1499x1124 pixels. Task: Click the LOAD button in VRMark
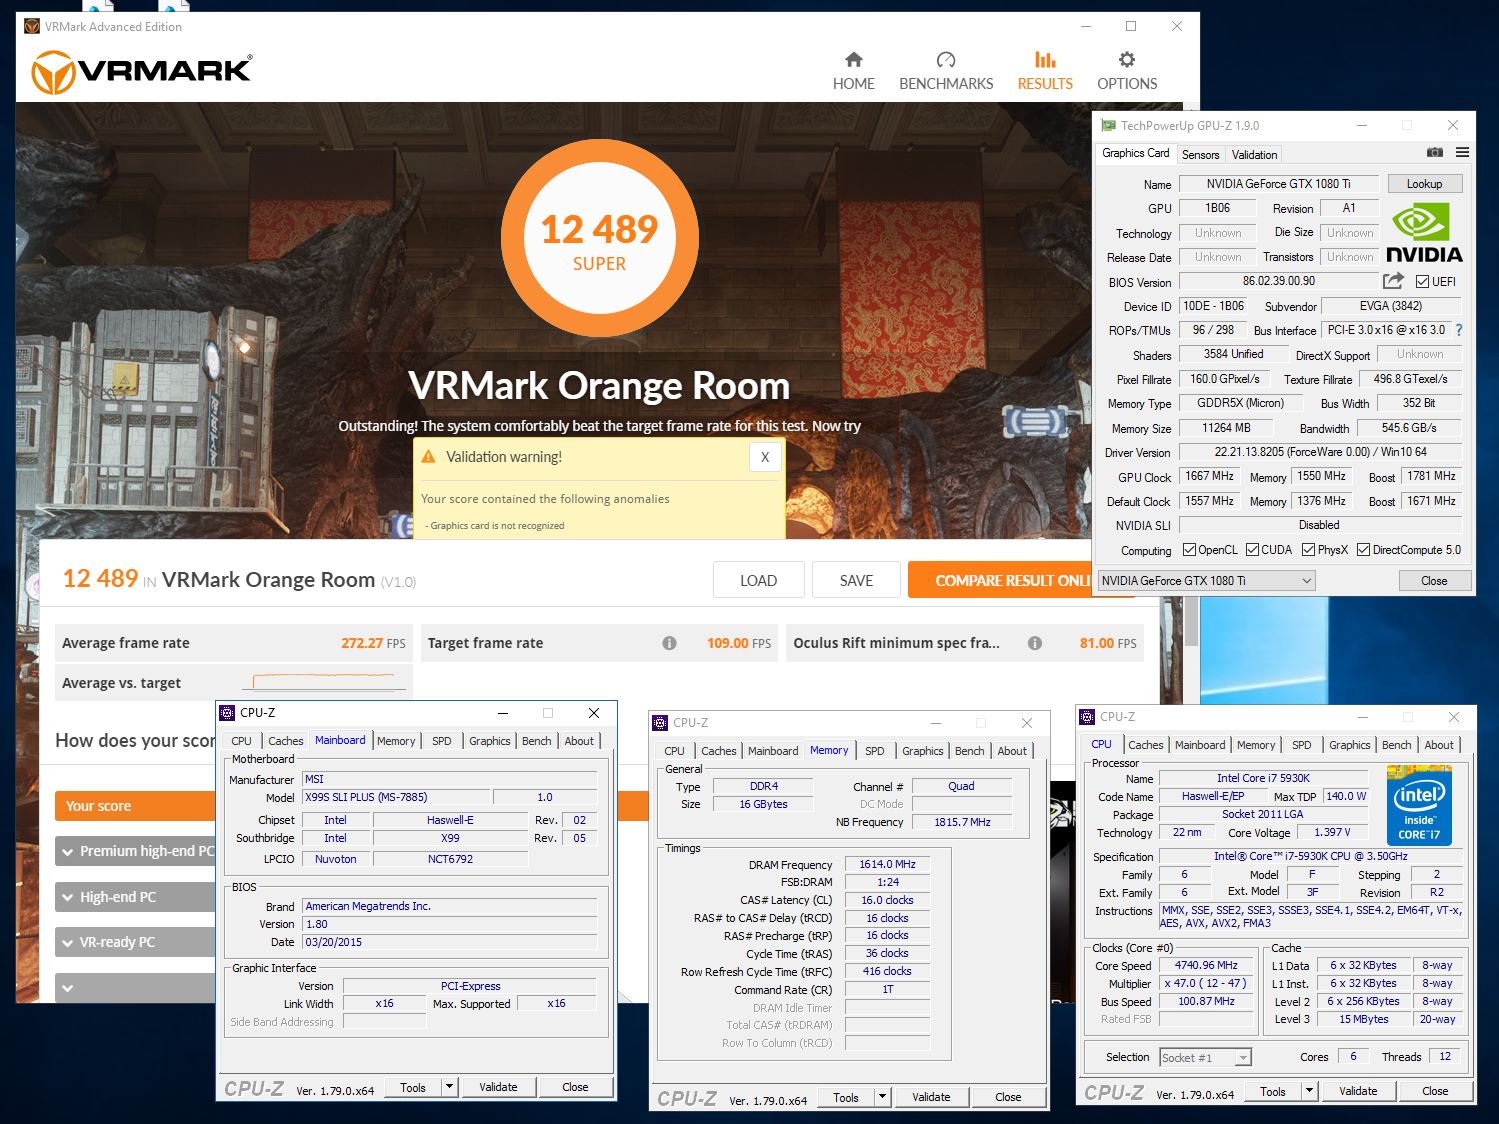[758, 580]
